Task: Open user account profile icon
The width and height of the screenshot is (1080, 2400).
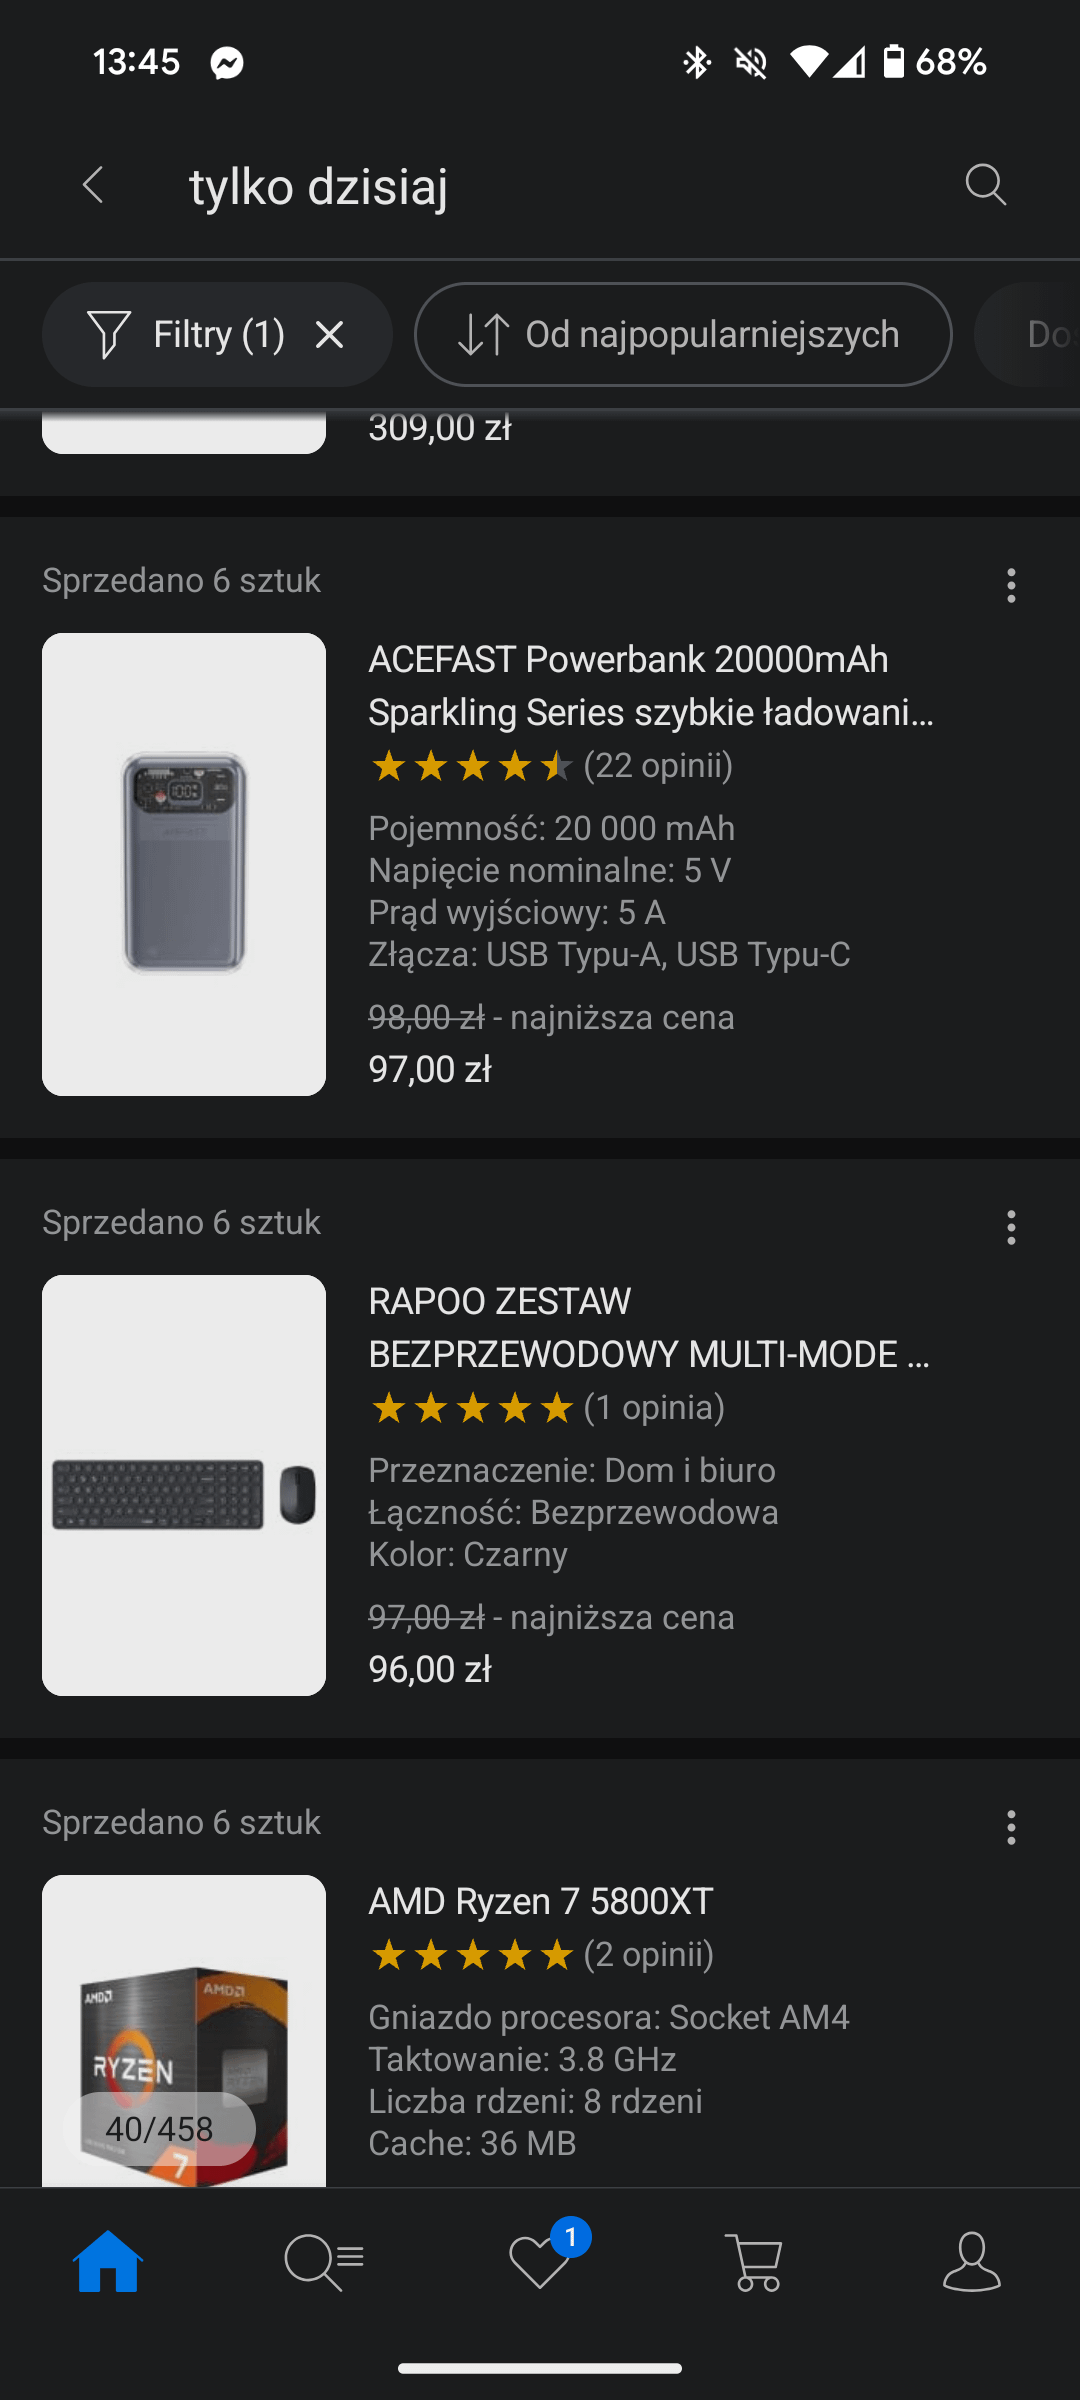Action: [x=972, y=2261]
